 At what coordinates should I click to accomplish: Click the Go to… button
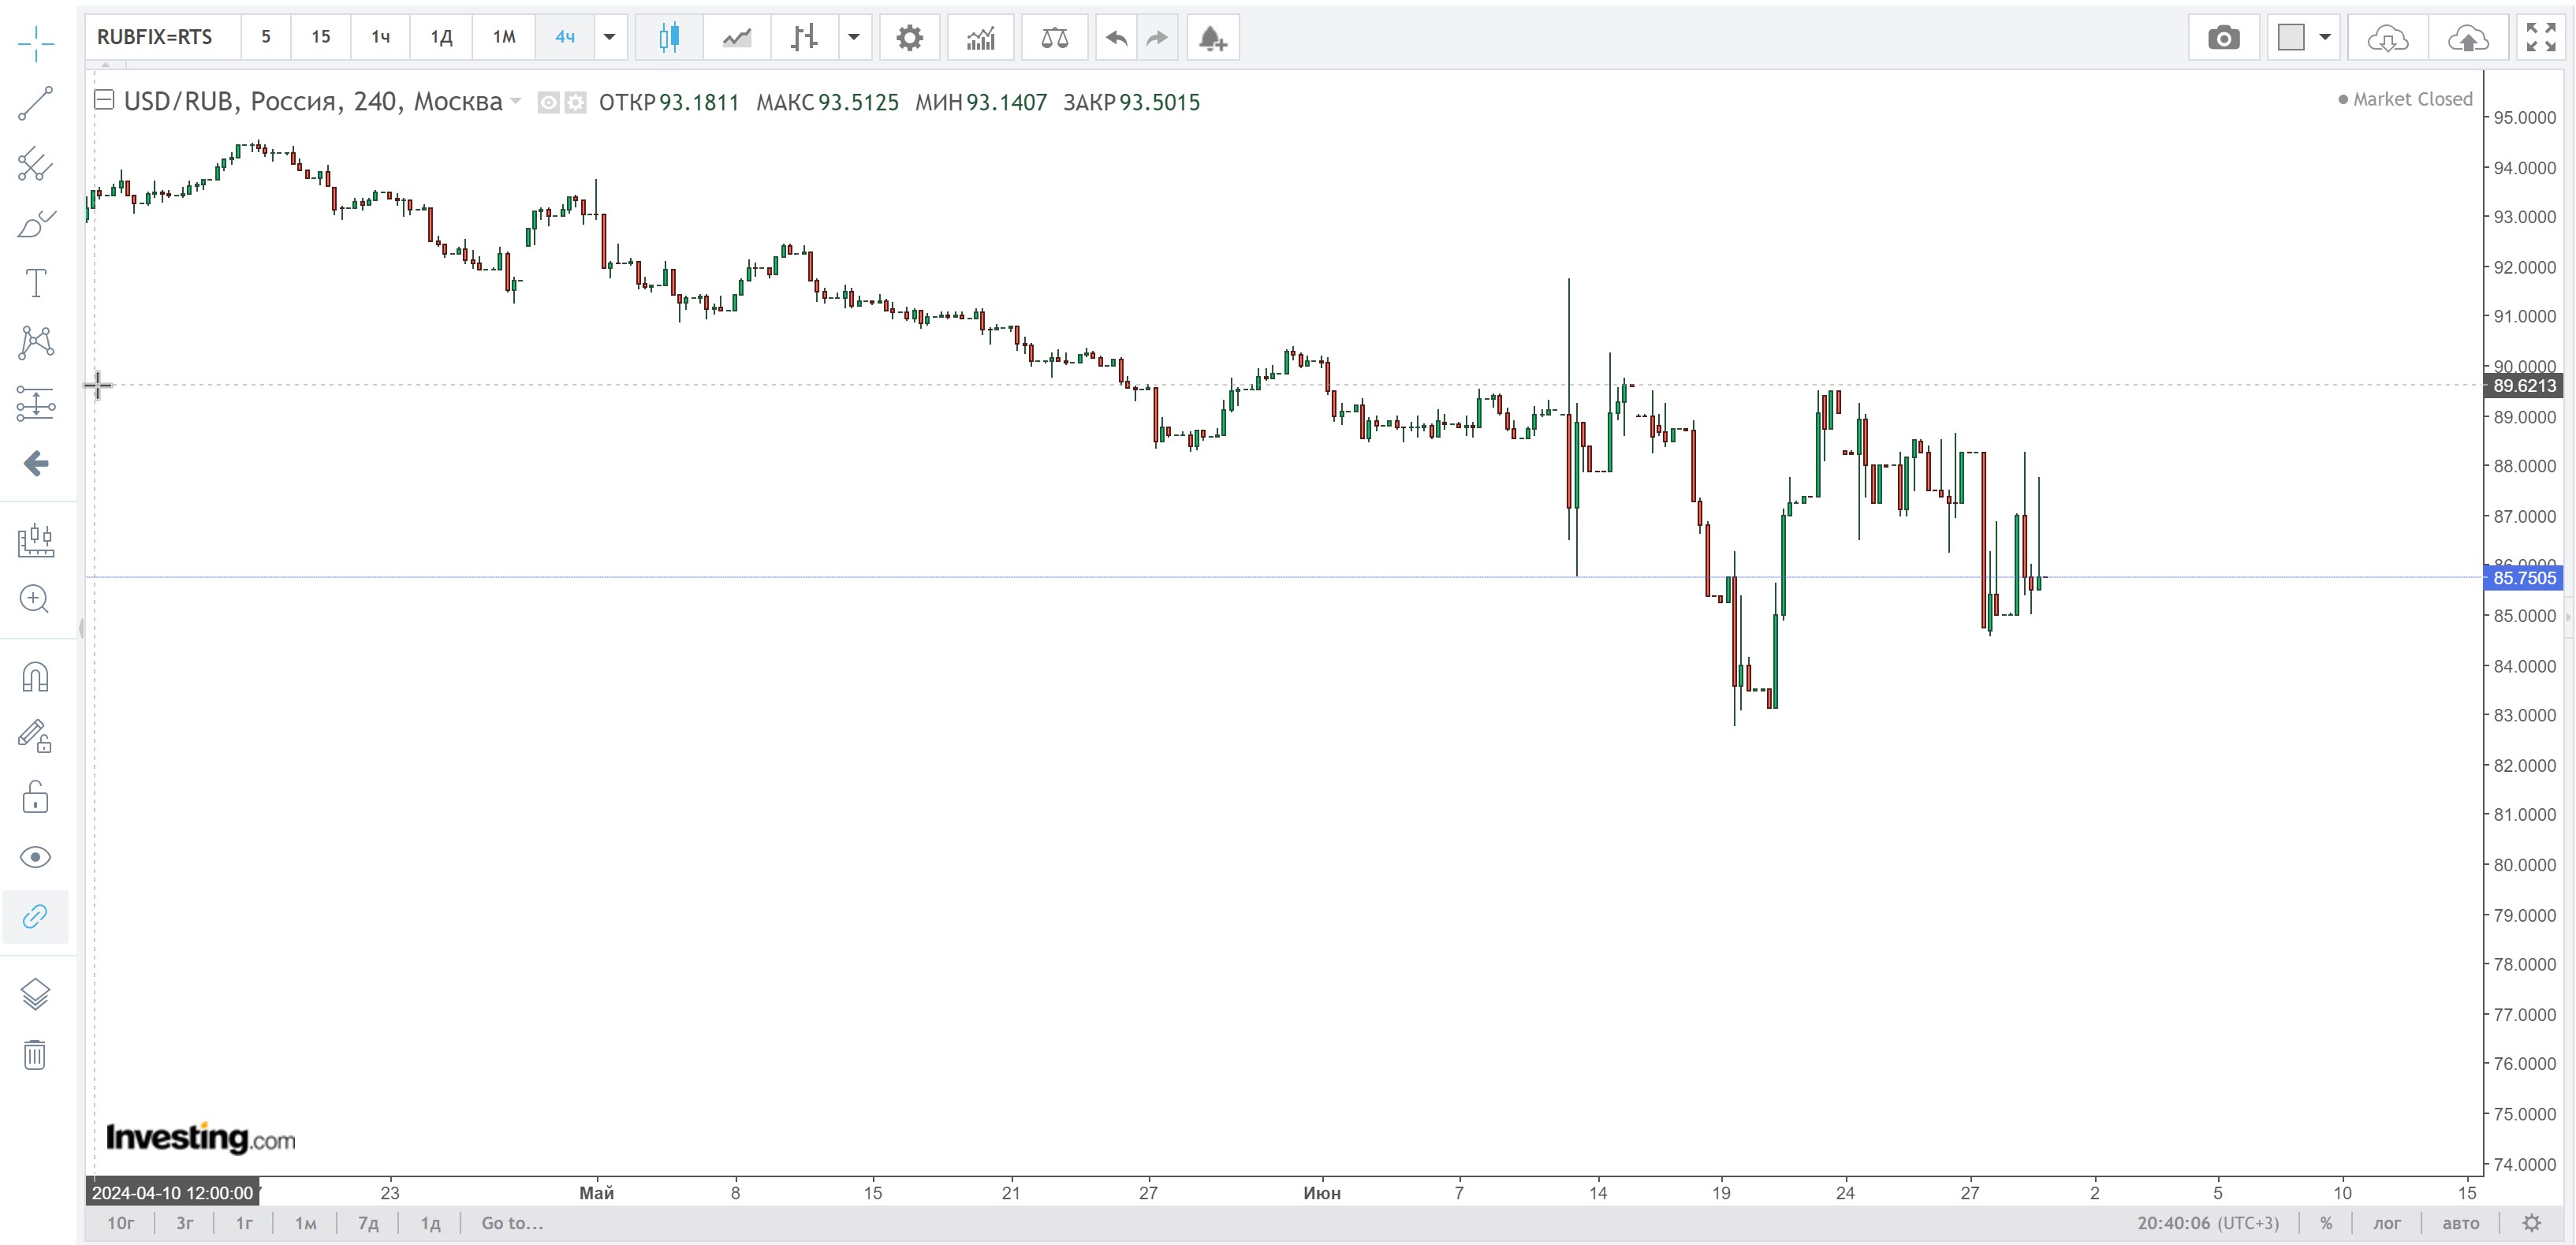click(512, 1223)
